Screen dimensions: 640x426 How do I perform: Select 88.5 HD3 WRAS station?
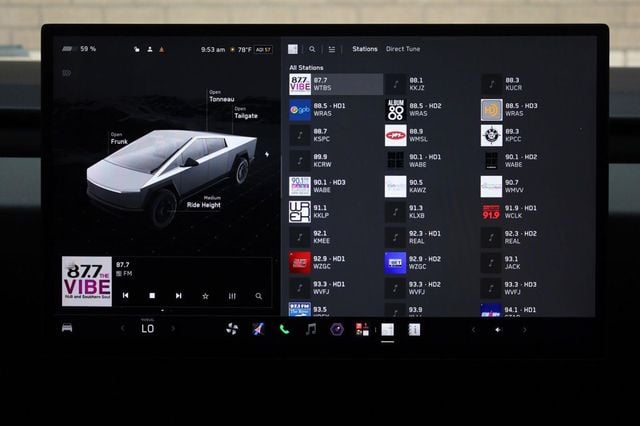click(x=528, y=110)
